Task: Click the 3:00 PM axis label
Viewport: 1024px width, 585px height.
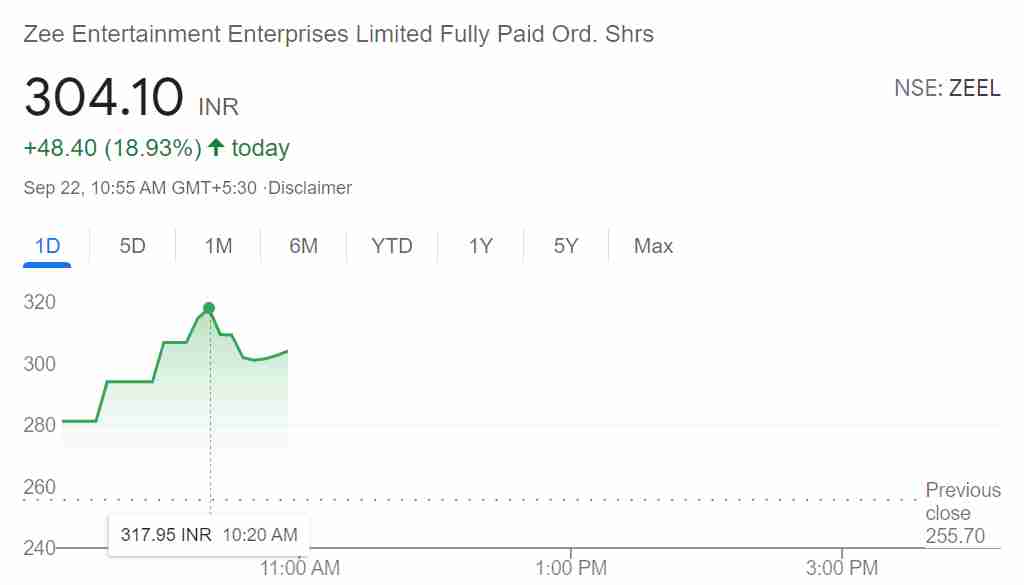Action: tap(842, 568)
